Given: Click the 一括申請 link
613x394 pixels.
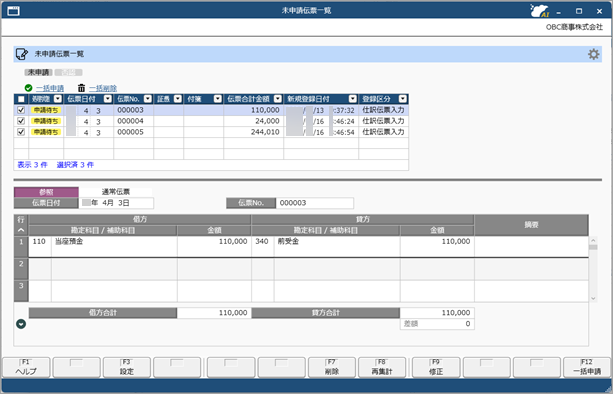Looking at the screenshot, I should [x=50, y=88].
